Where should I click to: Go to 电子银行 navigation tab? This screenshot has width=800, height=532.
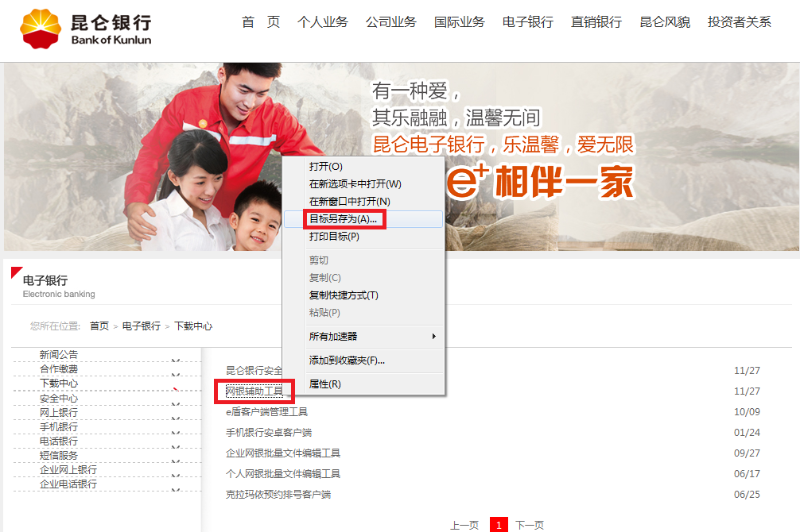tap(527, 22)
